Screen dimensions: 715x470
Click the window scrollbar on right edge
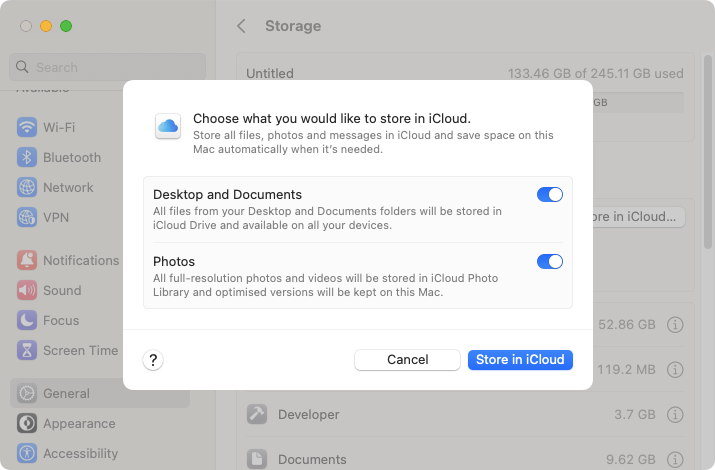(x=708, y=152)
